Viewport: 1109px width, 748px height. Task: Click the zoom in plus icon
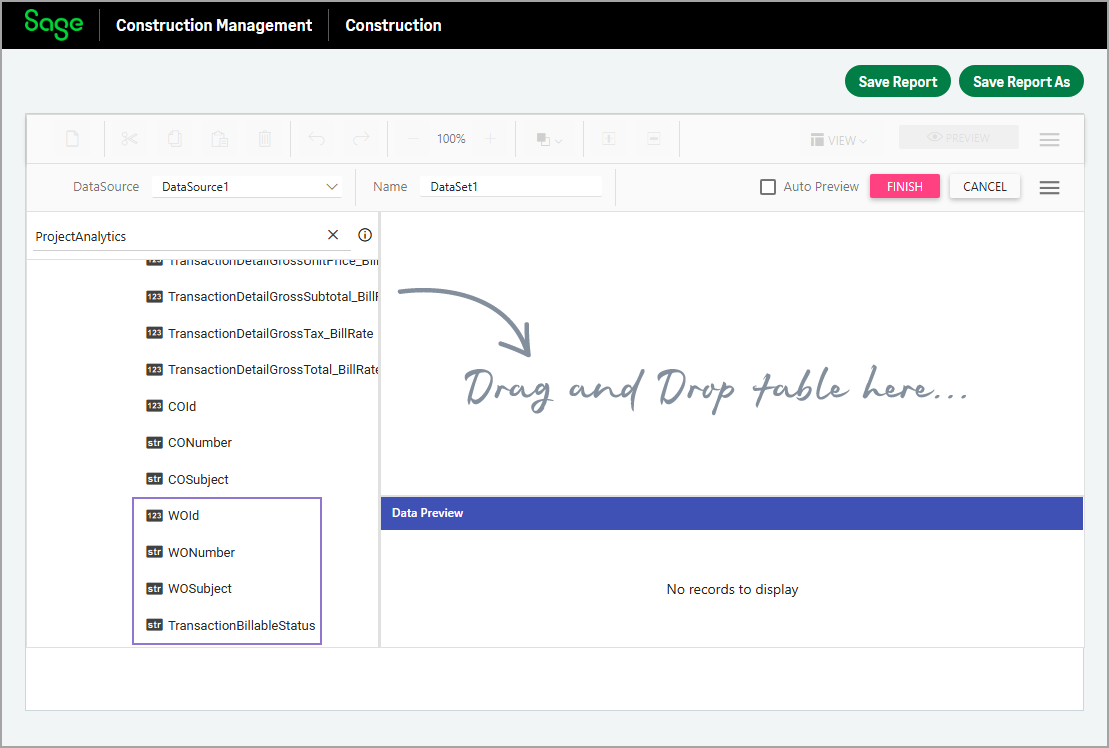490,139
